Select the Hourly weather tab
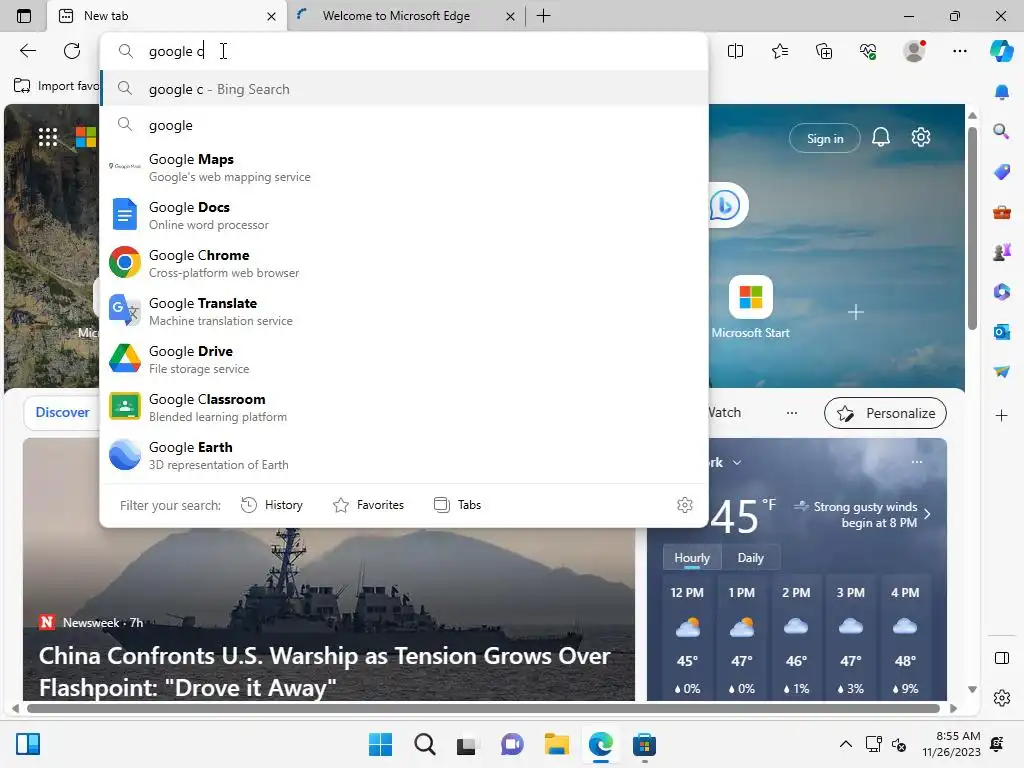 click(x=692, y=558)
